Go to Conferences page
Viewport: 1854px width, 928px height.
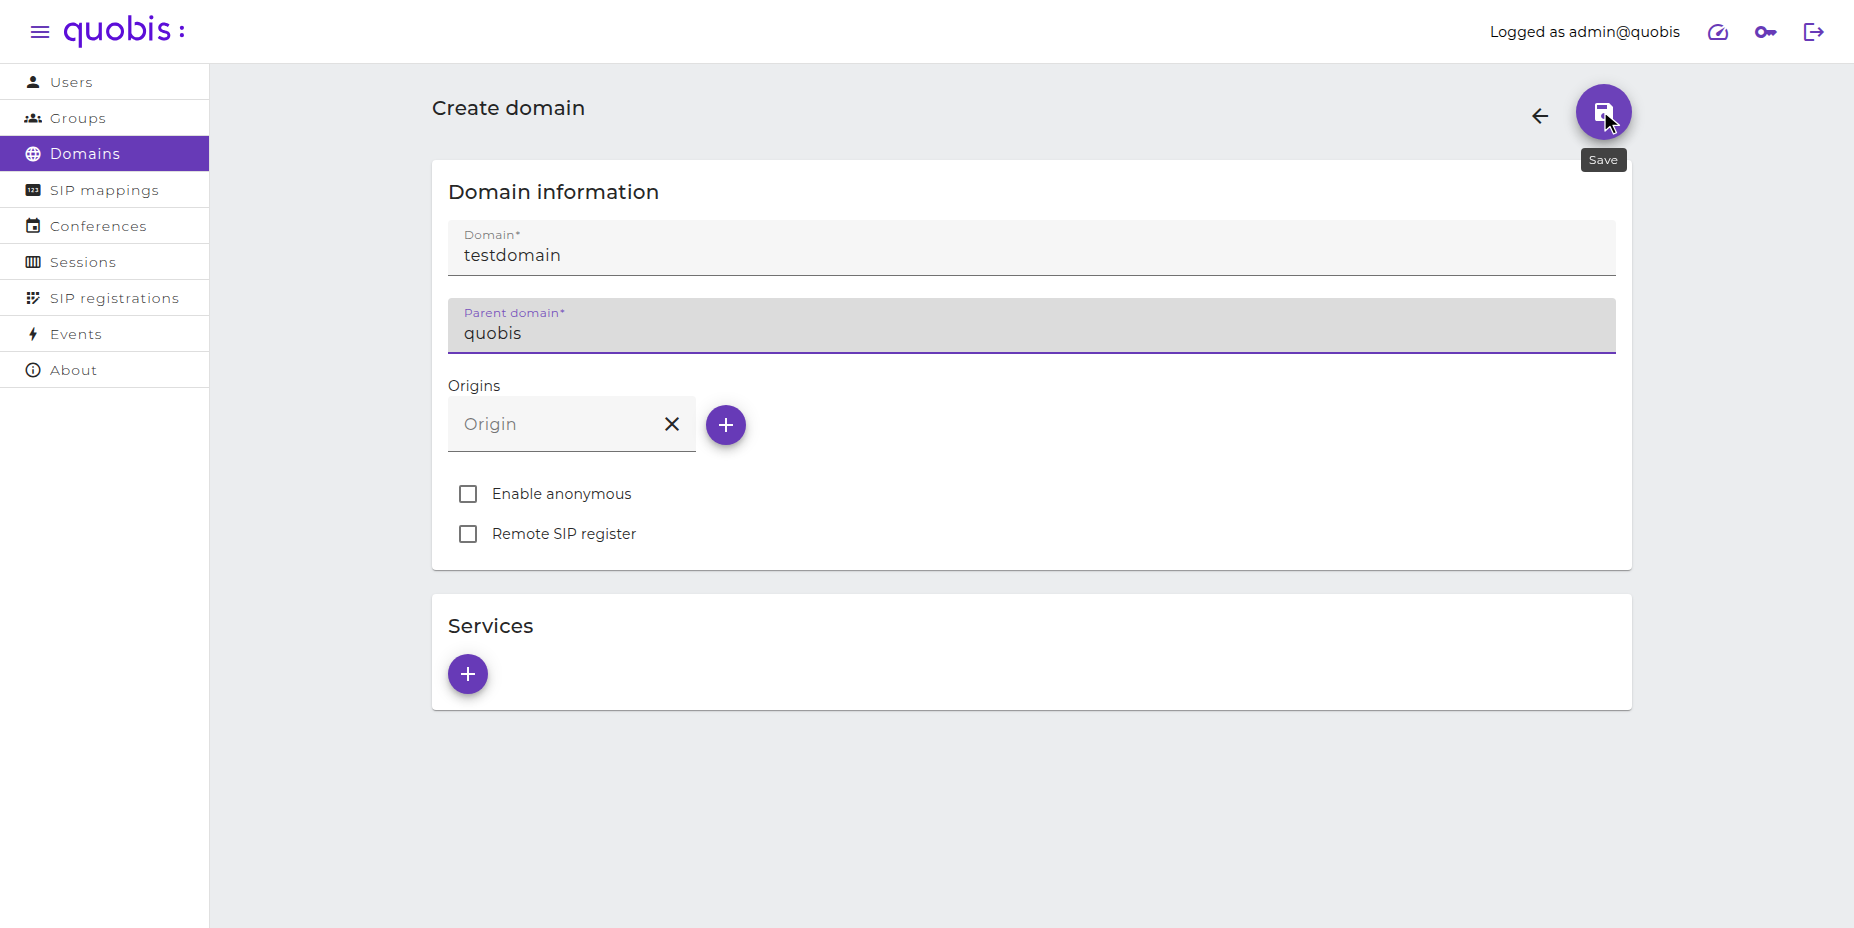pos(105,226)
